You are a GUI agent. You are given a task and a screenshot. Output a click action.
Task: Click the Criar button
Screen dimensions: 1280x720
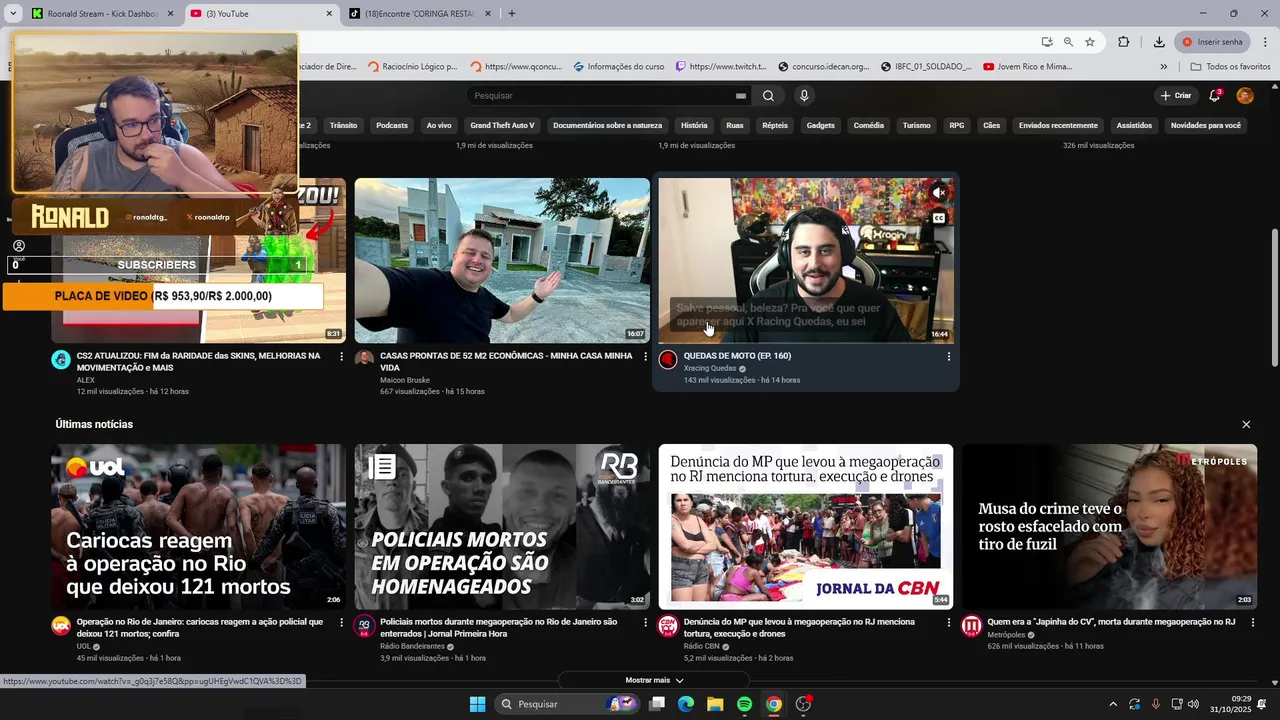1176,96
